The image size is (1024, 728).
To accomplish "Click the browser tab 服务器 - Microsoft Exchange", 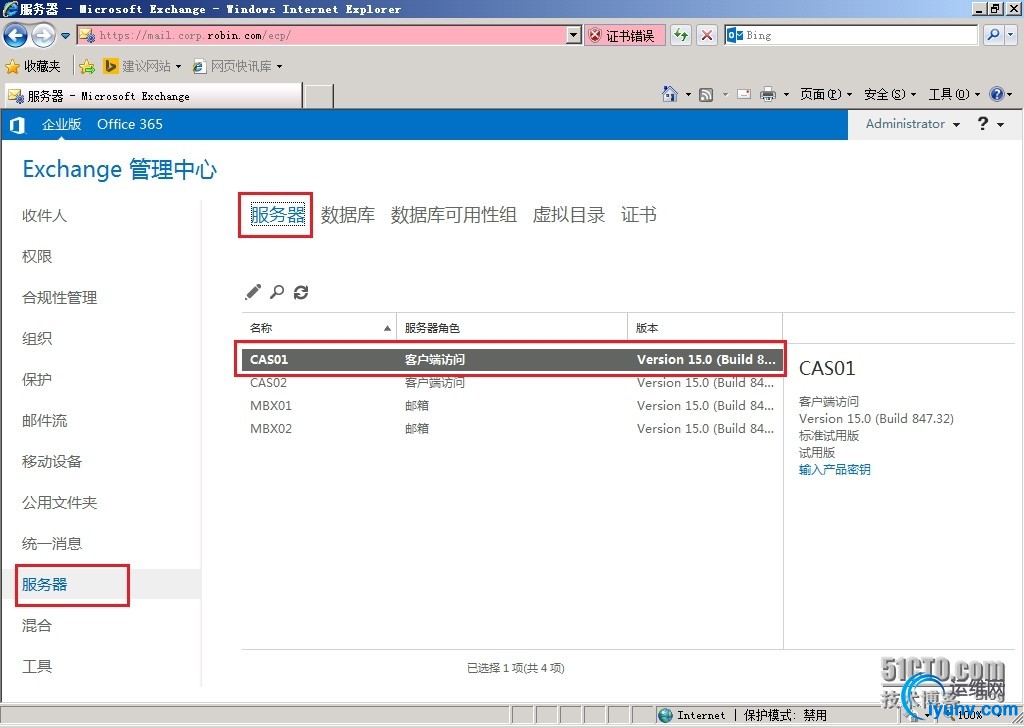I will 154,96.
